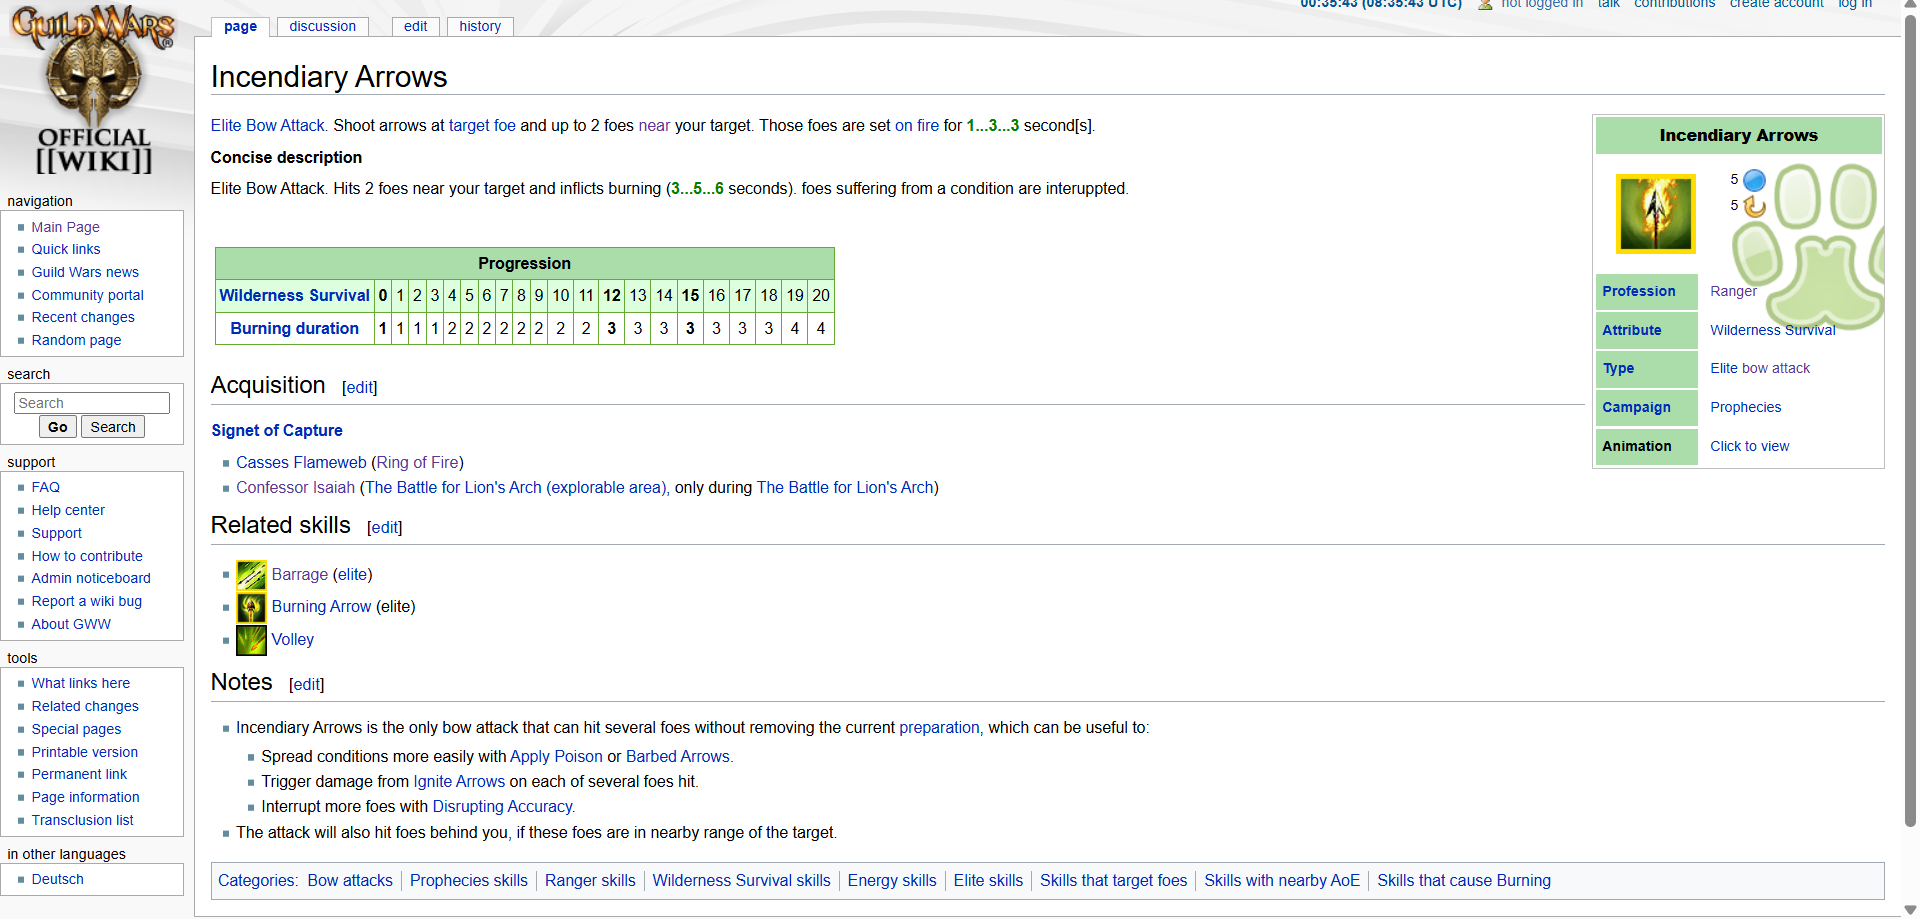Open Confessor Isaiah link

click(x=295, y=487)
